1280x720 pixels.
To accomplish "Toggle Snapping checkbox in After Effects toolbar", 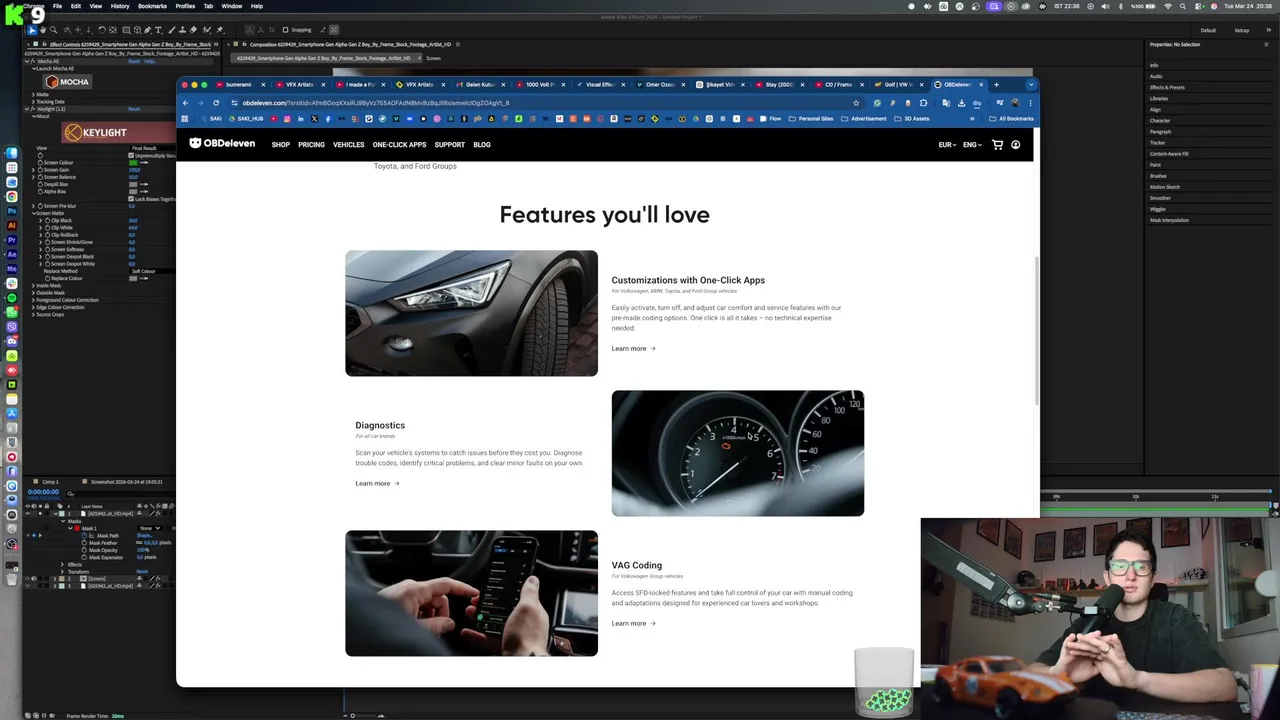I will (284, 30).
